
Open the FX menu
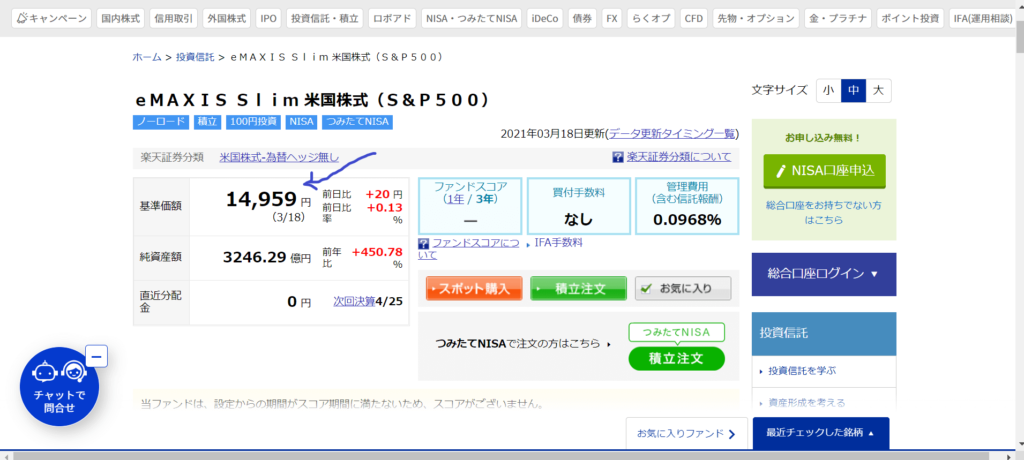point(612,18)
